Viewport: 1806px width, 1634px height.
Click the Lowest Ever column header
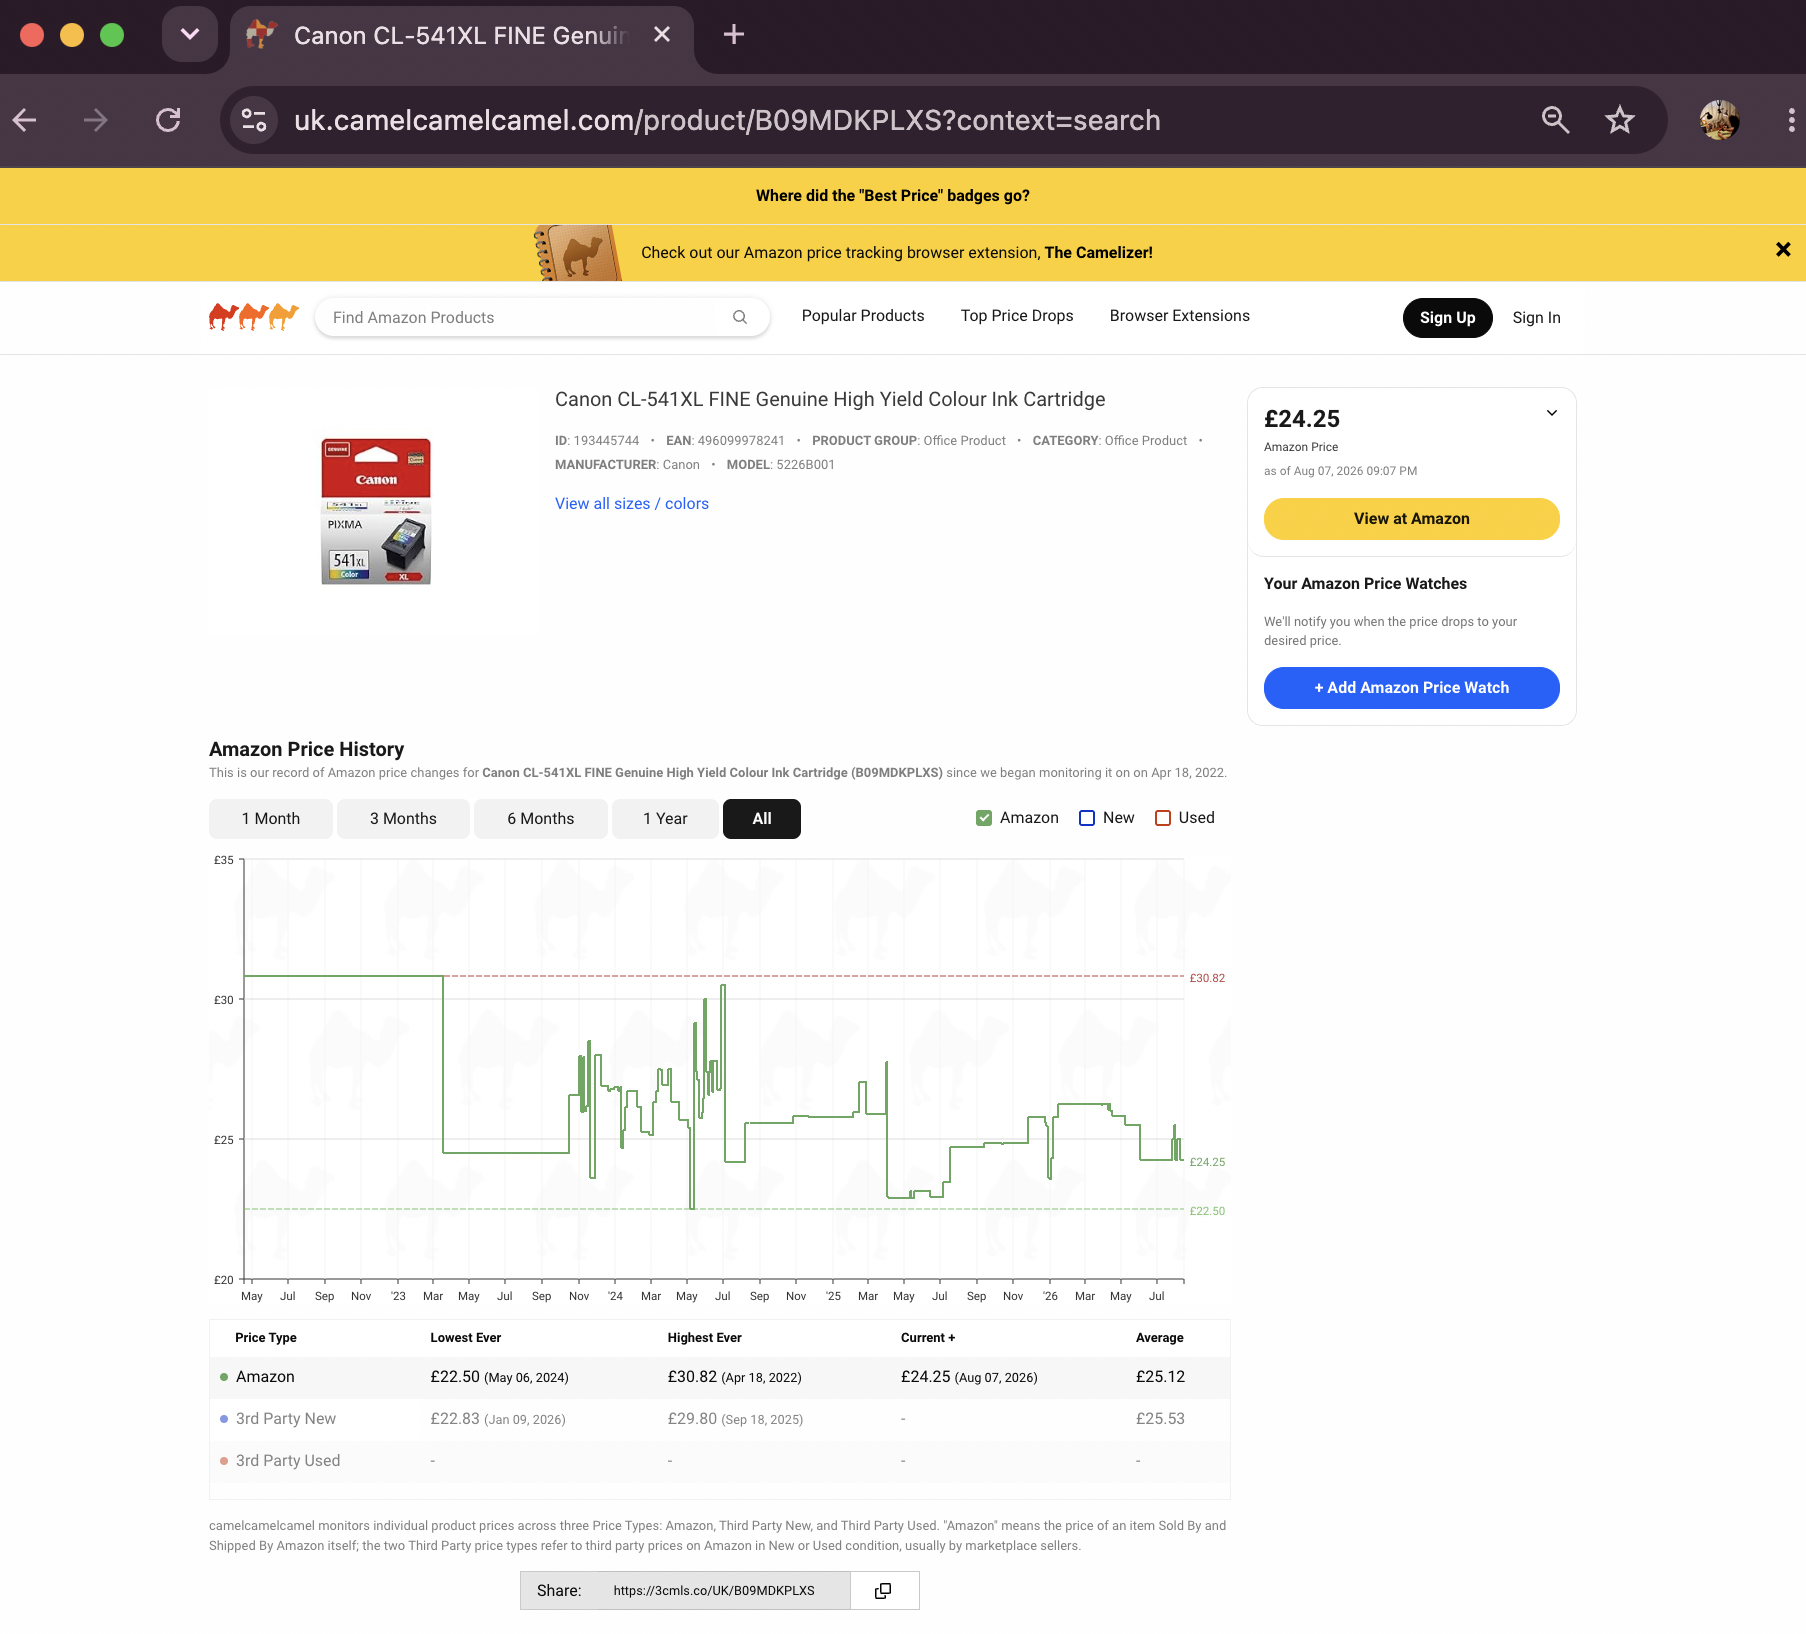pos(466,1338)
